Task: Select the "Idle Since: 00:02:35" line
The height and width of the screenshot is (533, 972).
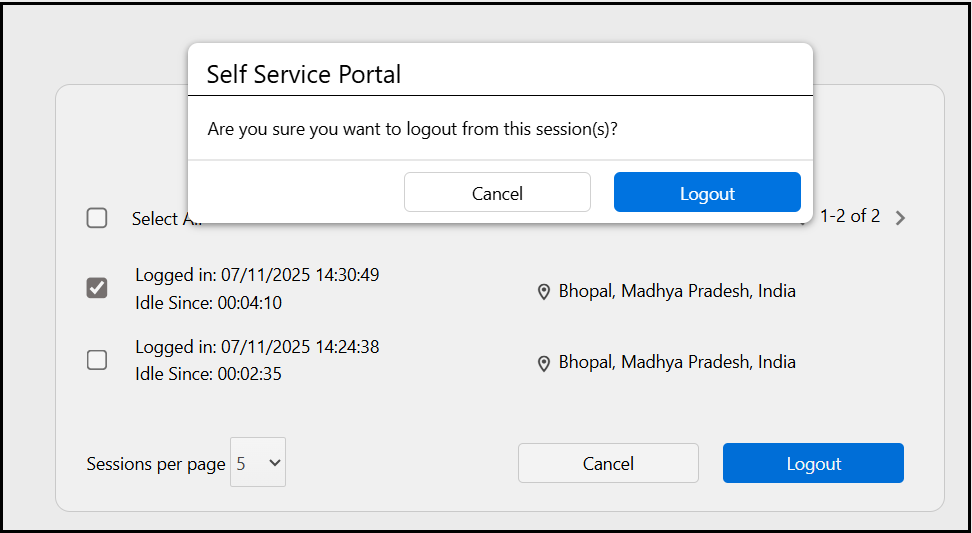Action: point(209,375)
